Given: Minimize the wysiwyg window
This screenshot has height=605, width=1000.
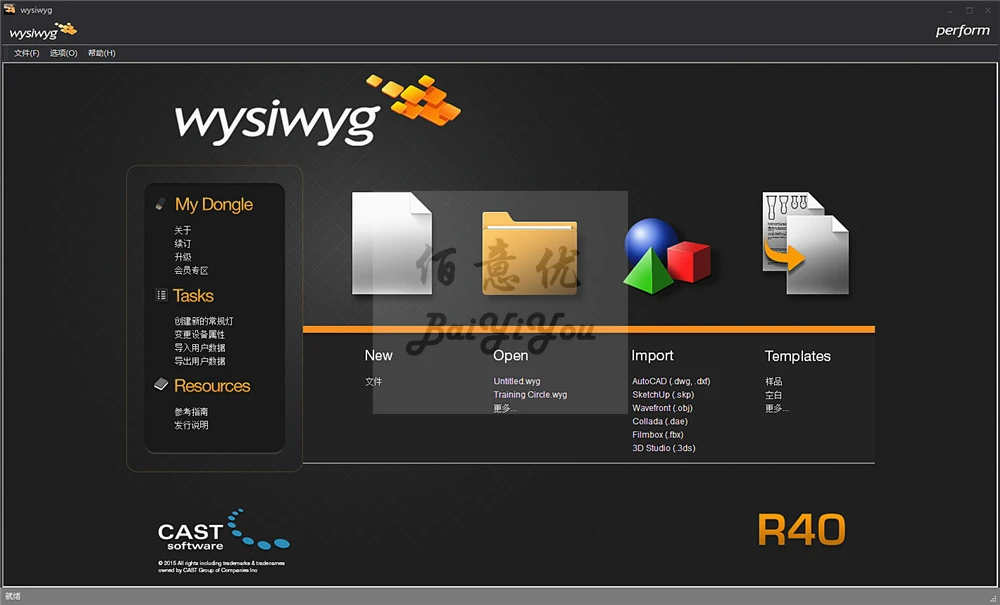Looking at the screenshot, I should pos(950,10).
